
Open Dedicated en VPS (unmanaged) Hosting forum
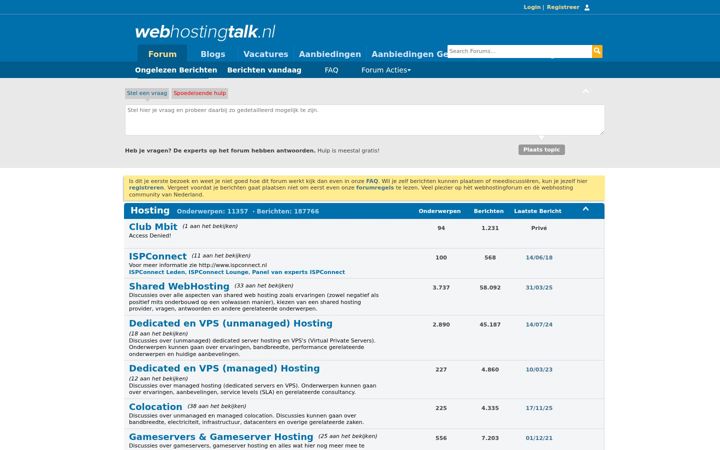coord(231,323)
